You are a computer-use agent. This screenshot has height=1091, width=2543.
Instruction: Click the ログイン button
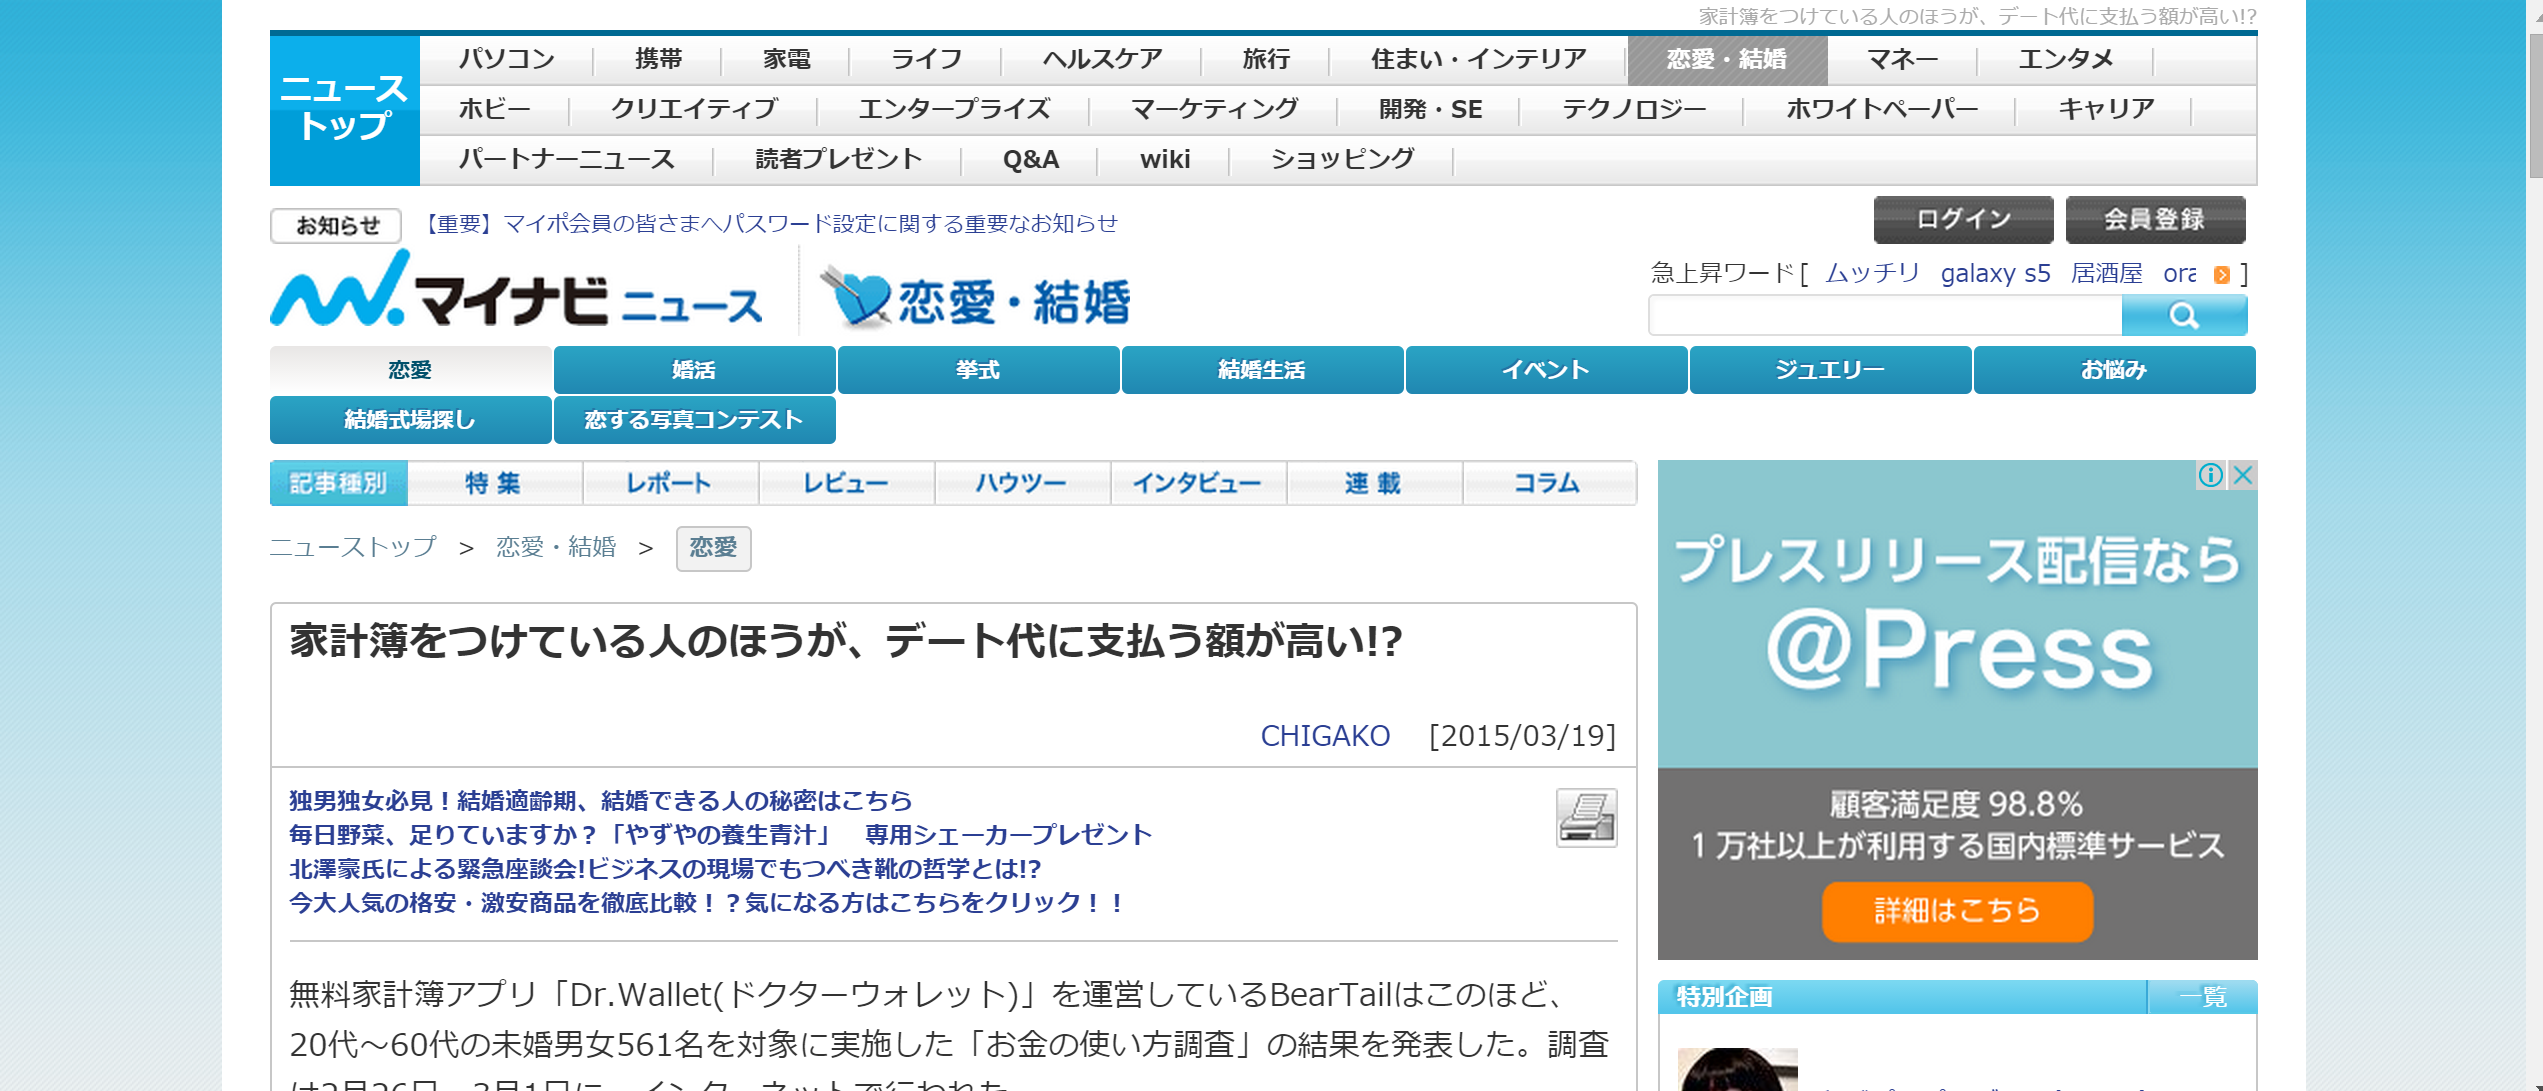pyautogui.click(x=1963, y=220)
